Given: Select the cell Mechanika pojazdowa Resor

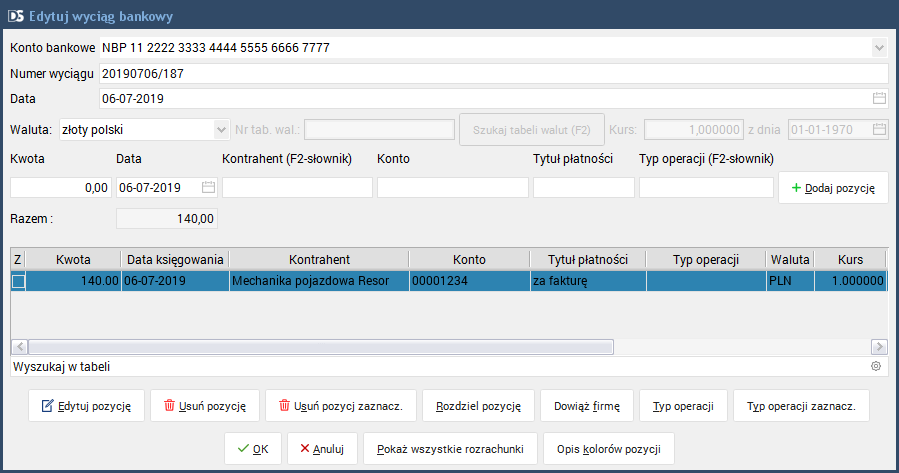Looking at the screenshot, I should pyautogui.click(x=319, y=281).
